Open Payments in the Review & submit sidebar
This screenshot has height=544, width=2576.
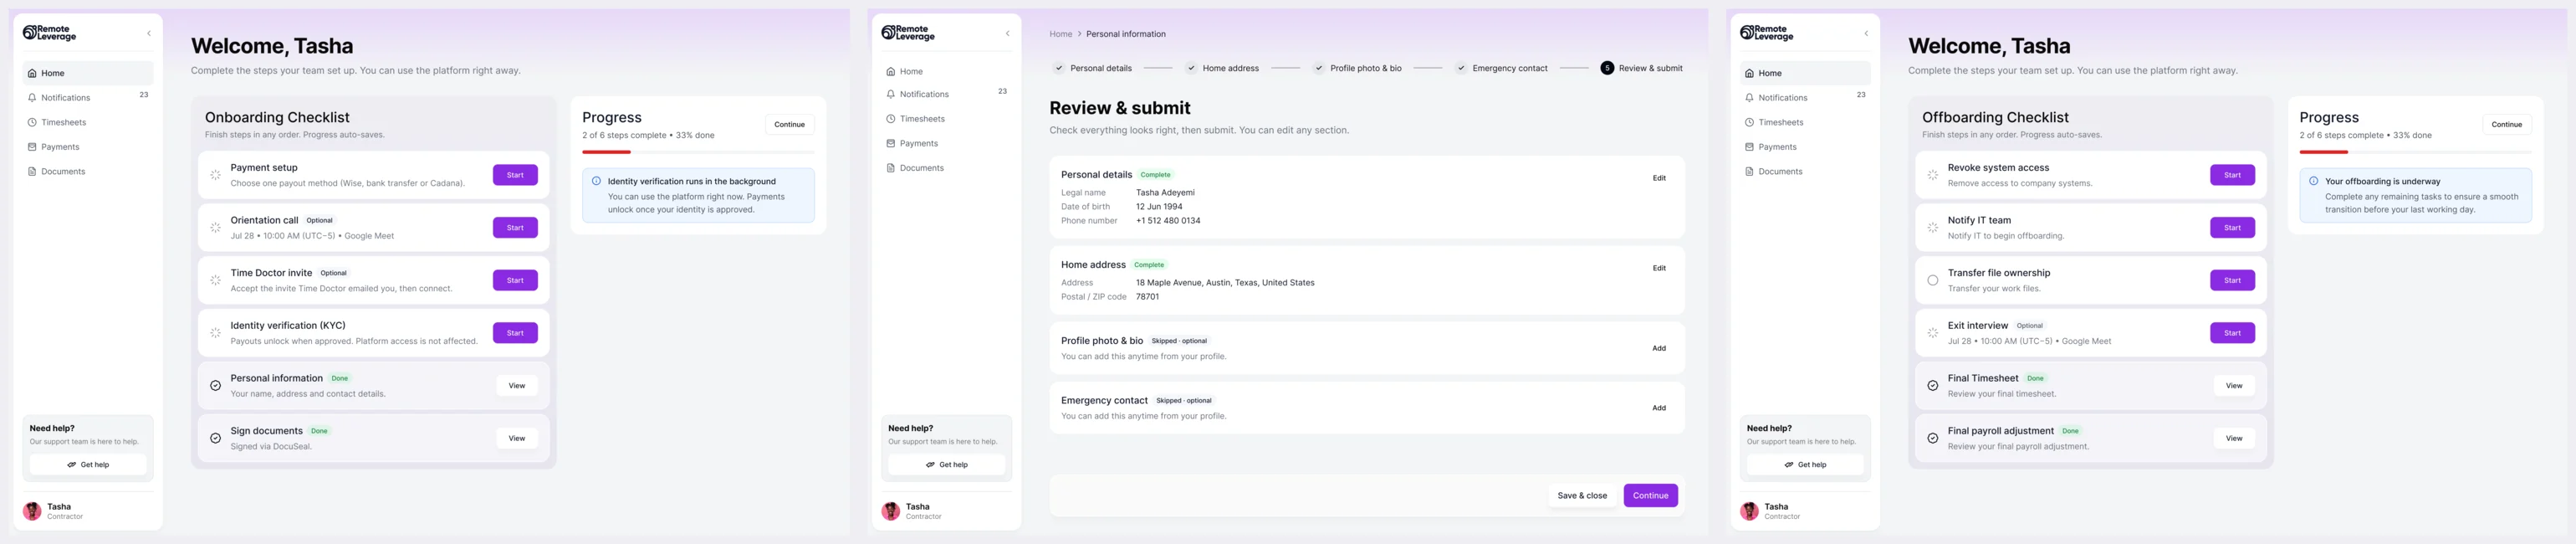946,143
